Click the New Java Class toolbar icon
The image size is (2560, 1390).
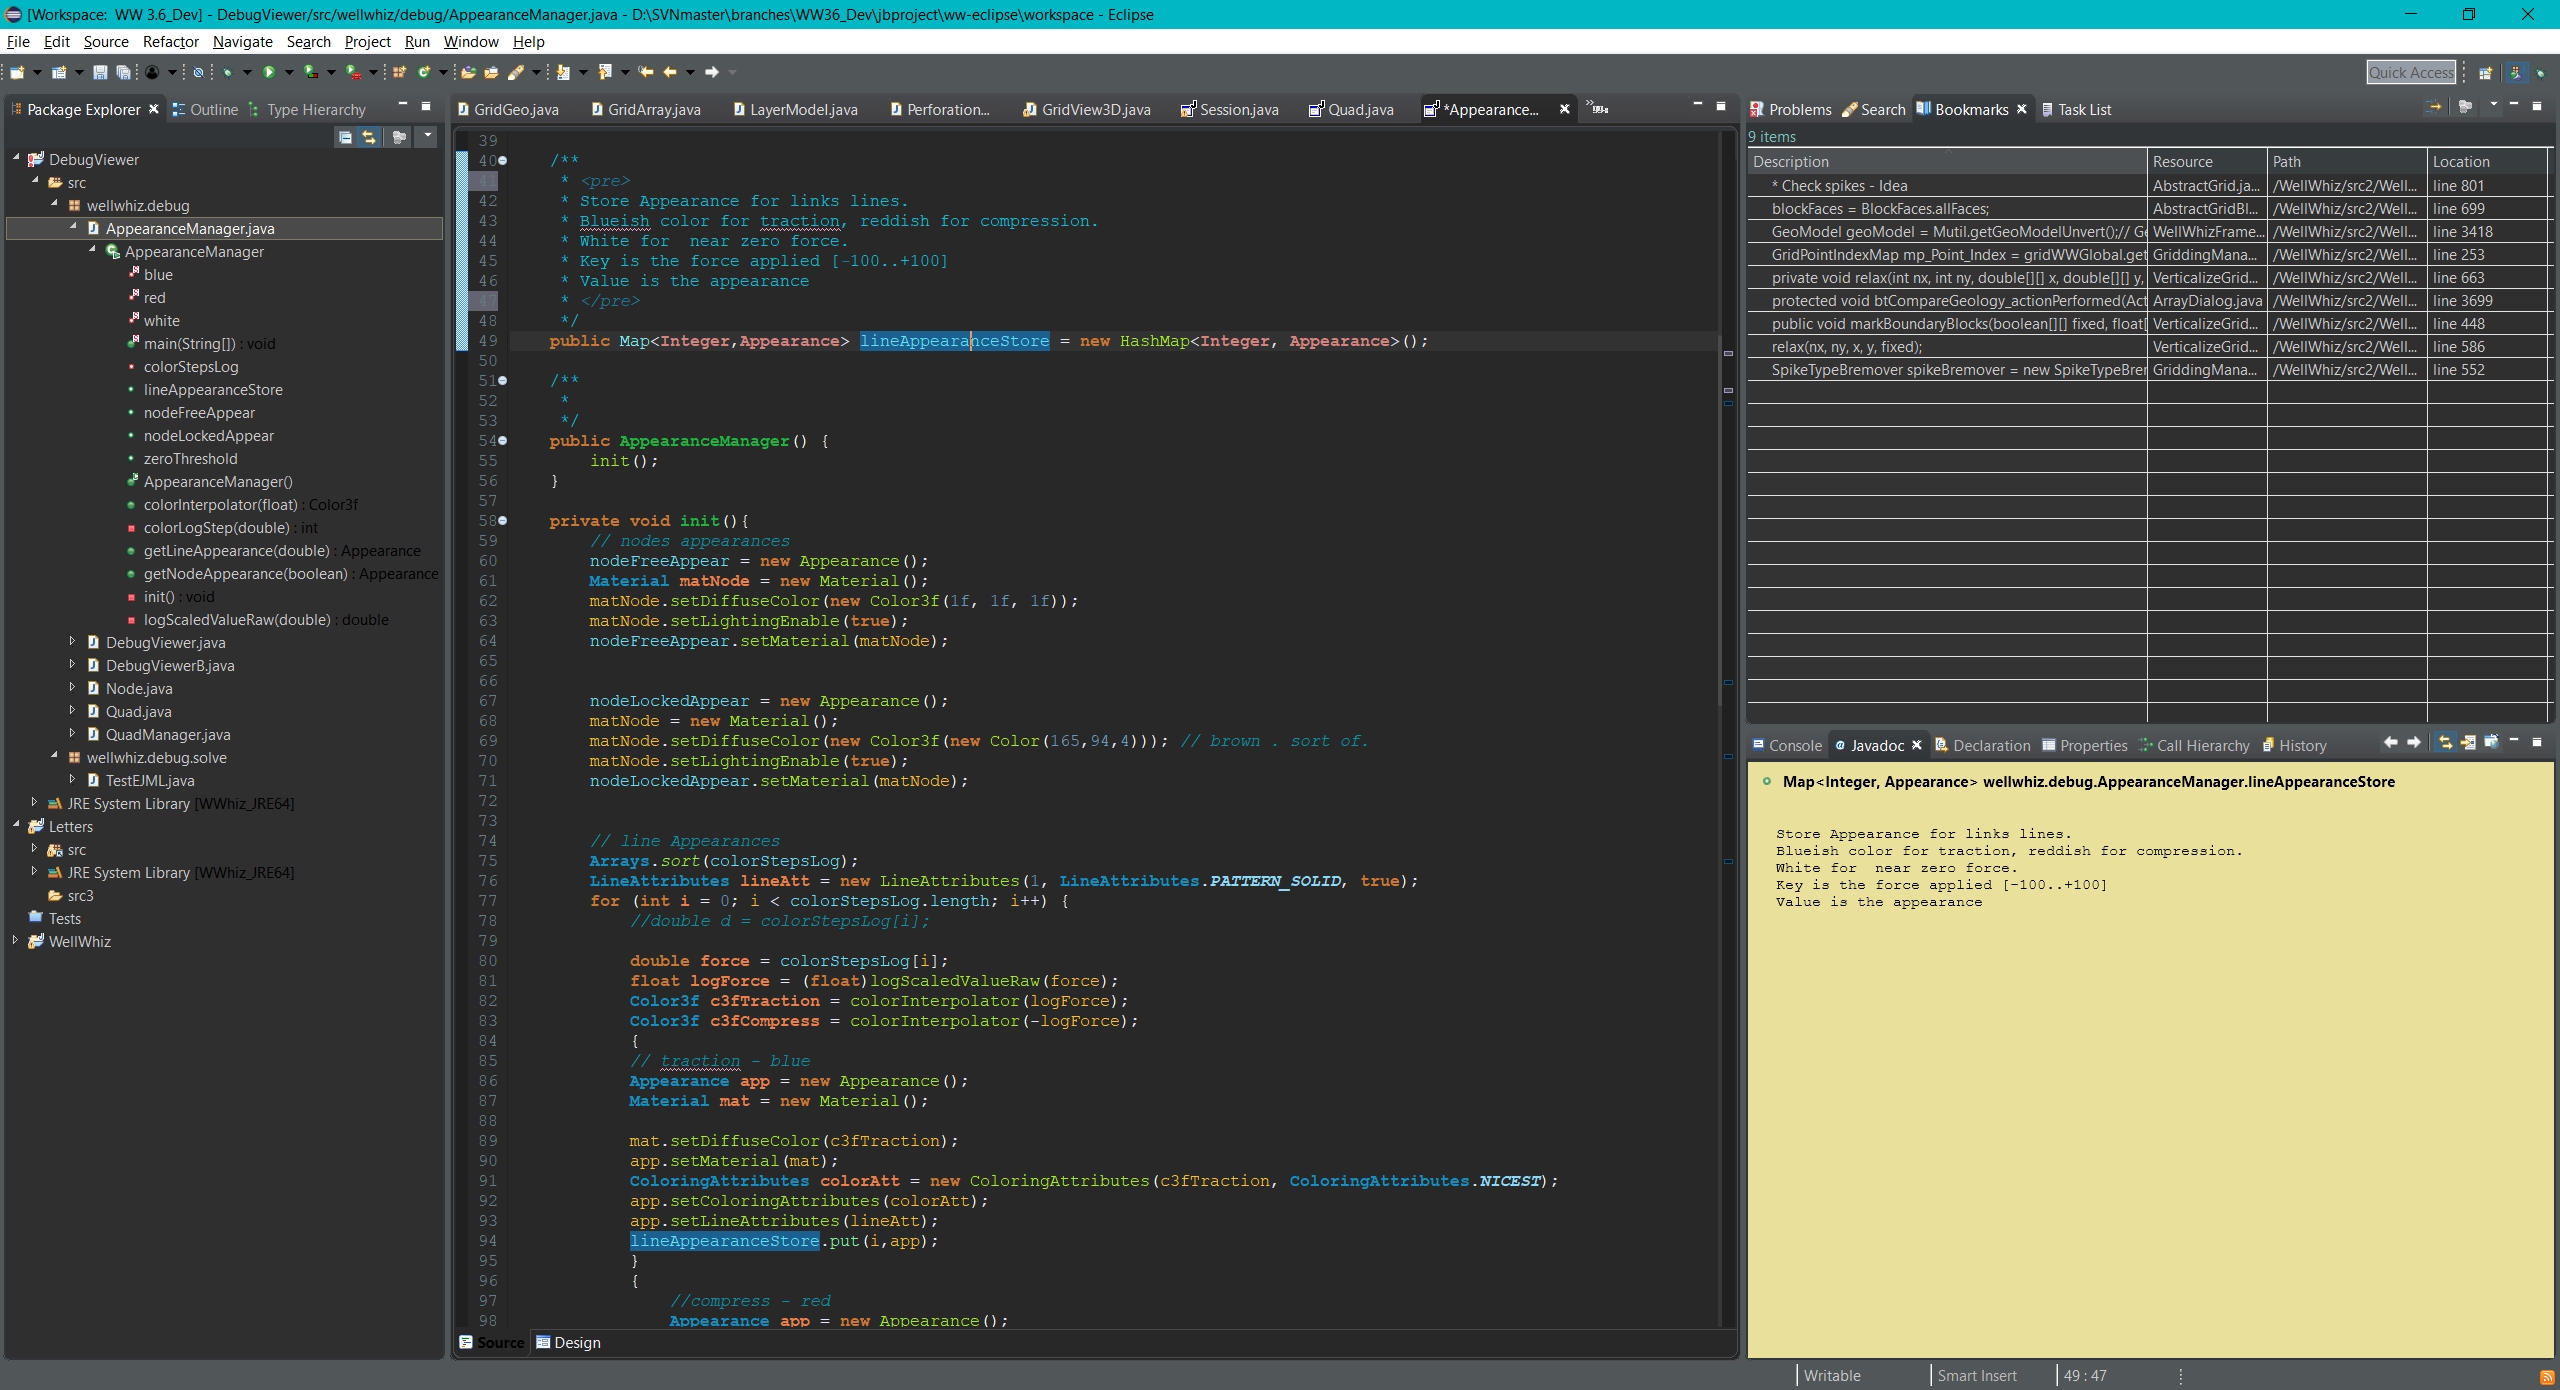tap(424, 72)
